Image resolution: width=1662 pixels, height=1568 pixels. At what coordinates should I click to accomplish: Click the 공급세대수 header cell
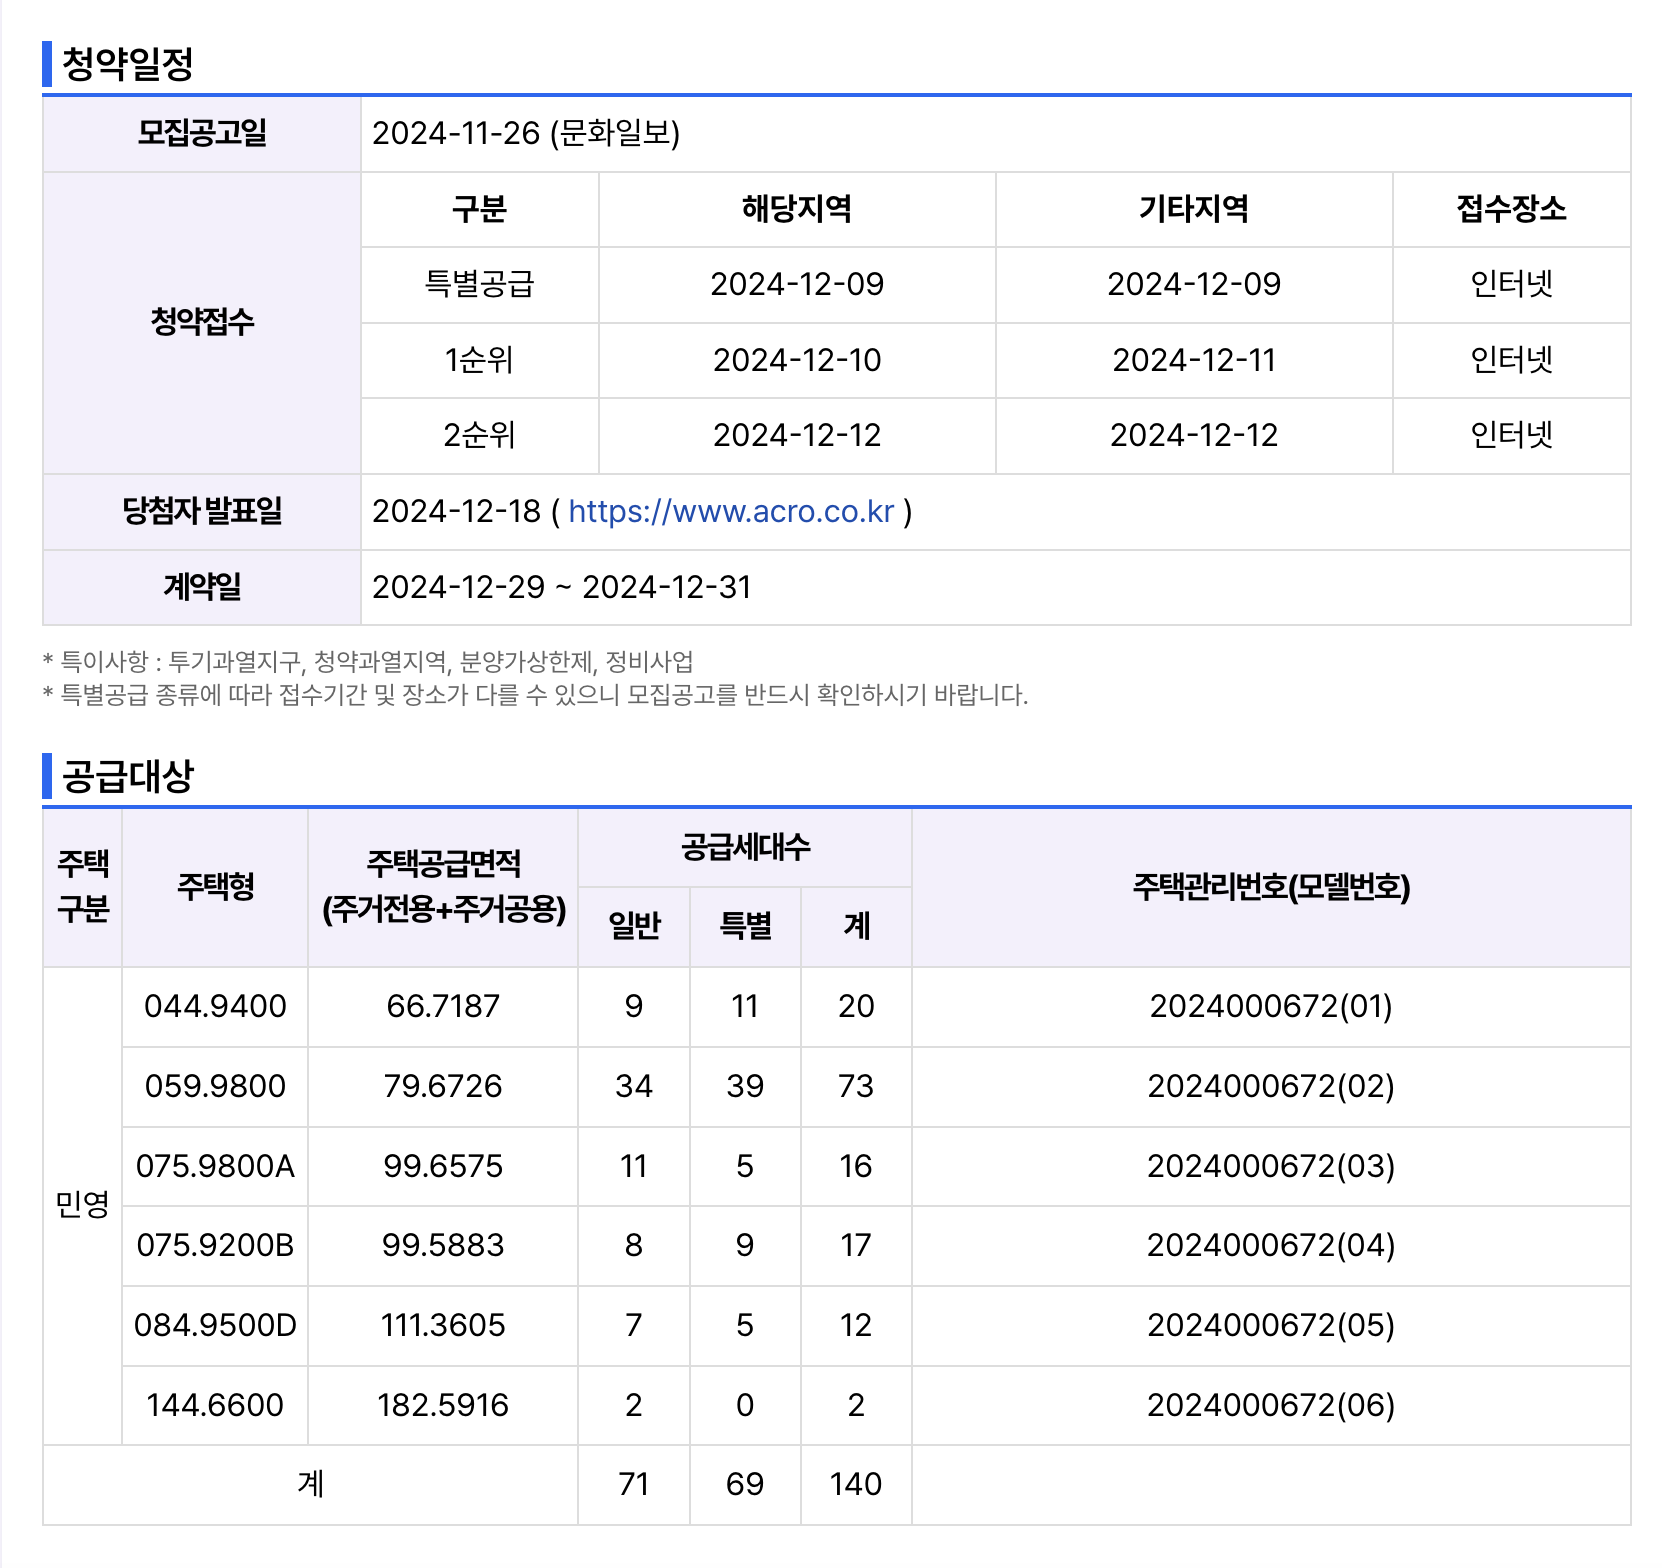(744, 847)
